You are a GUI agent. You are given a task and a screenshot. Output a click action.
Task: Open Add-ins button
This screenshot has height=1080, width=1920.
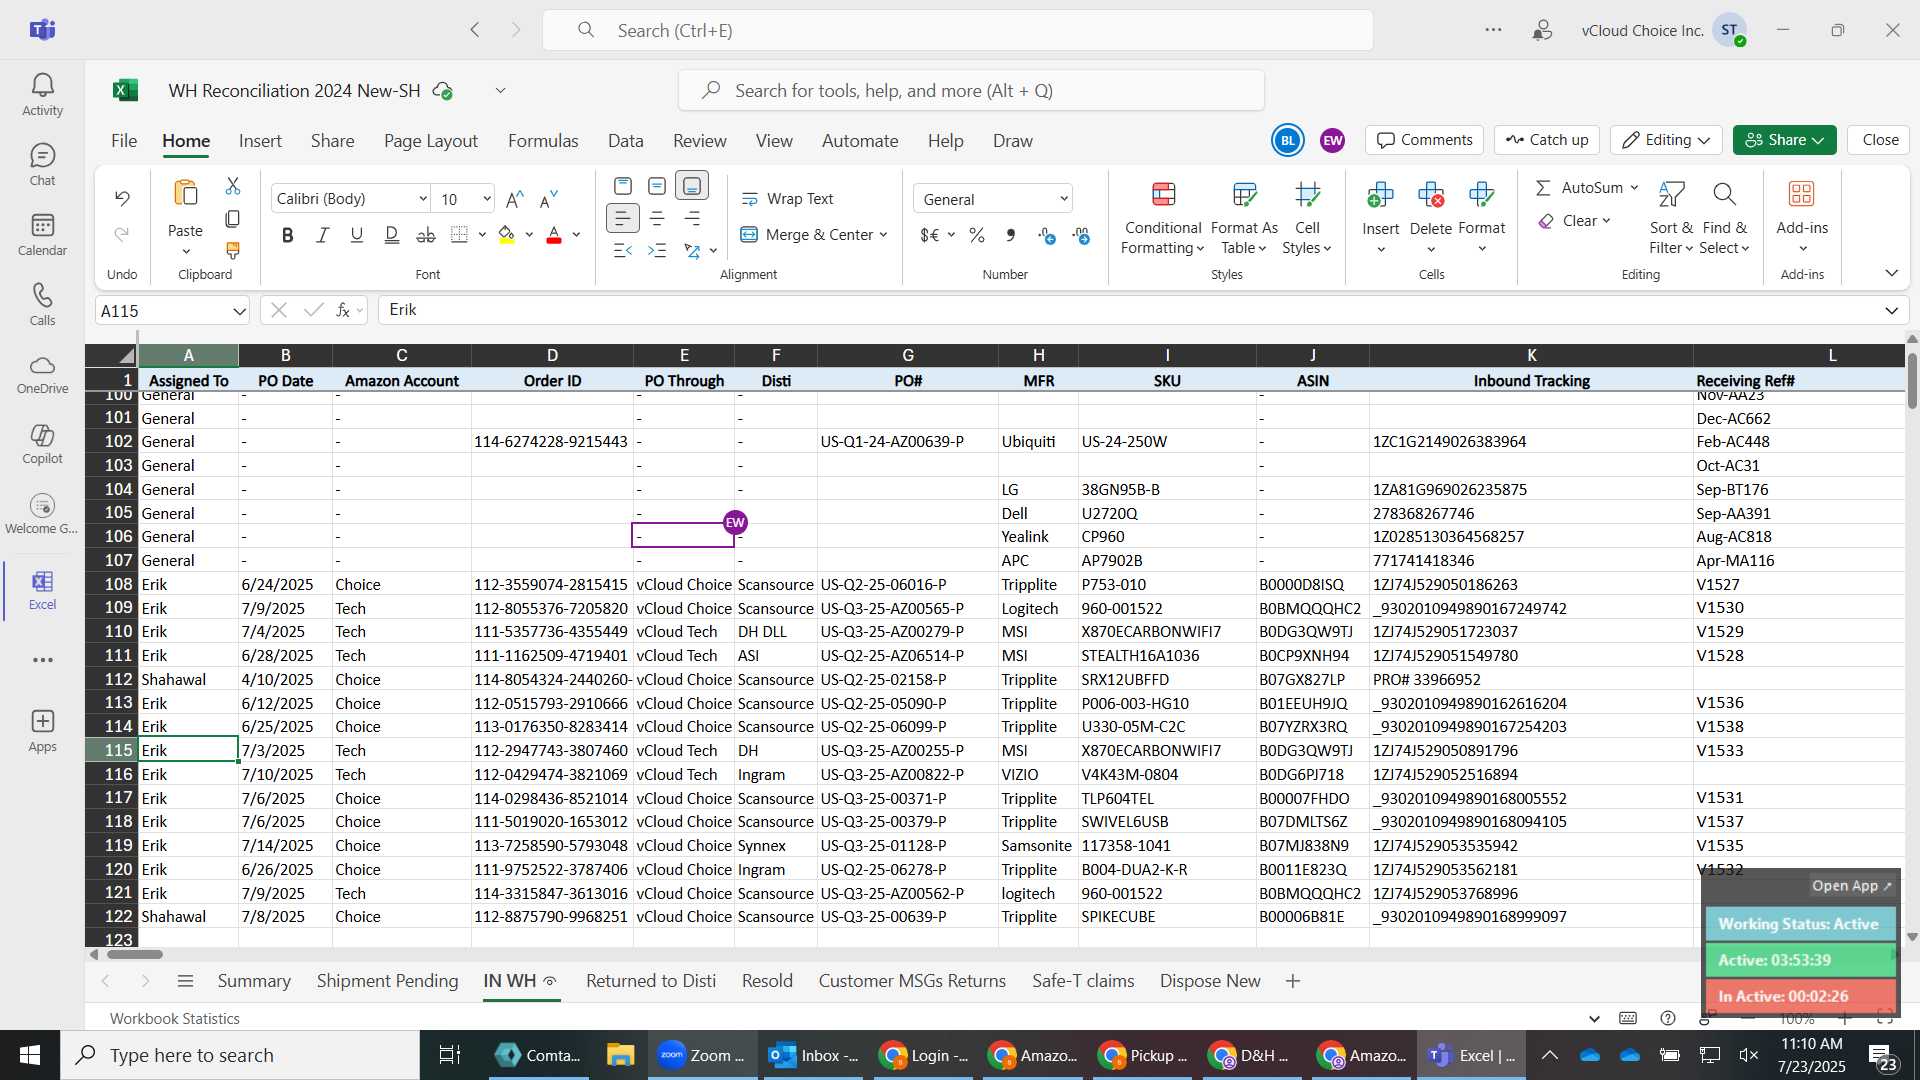coord(1802,220)
